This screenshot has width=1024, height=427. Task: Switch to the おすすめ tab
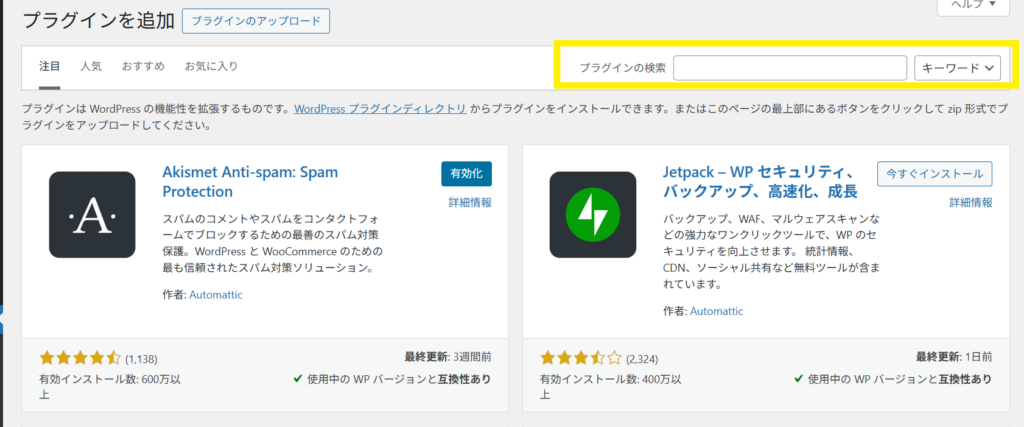click(x=143, y=66)
